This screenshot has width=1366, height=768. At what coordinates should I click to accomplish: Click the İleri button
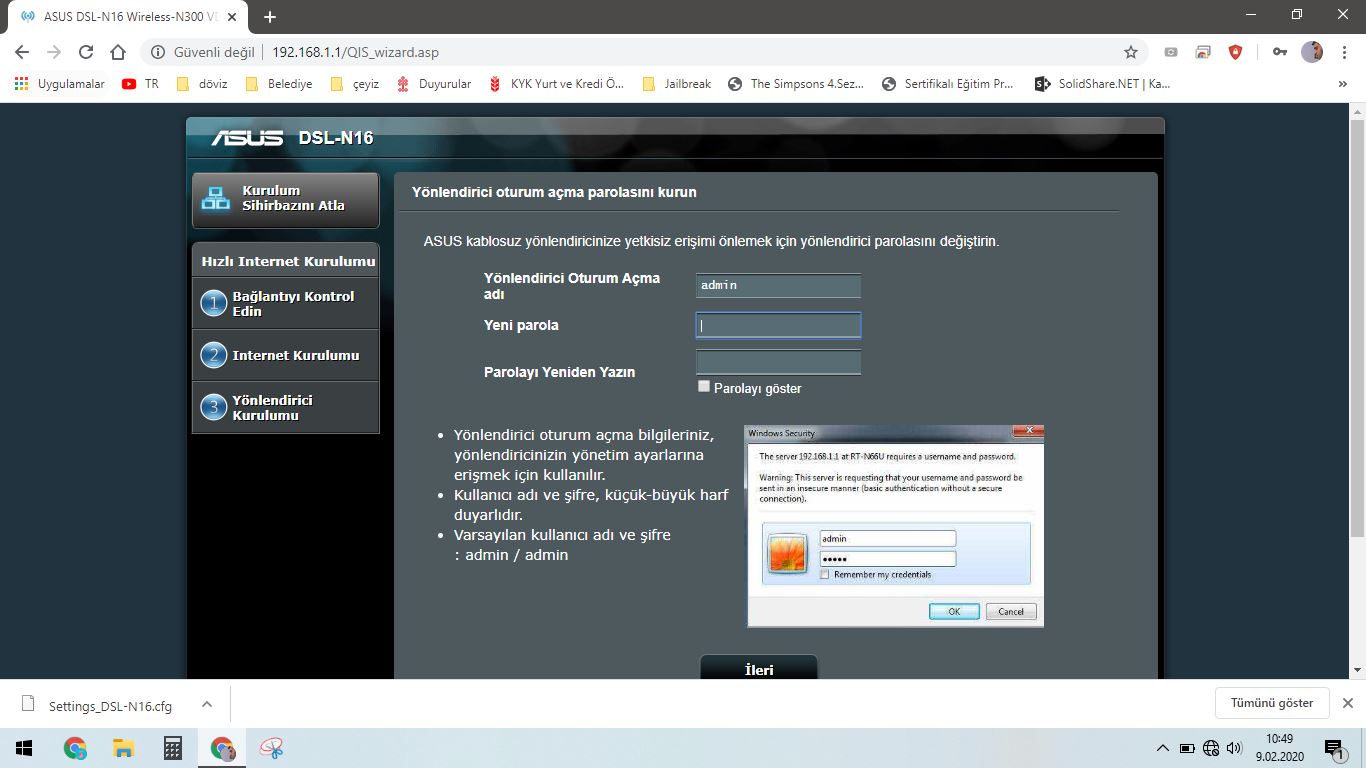759,668
